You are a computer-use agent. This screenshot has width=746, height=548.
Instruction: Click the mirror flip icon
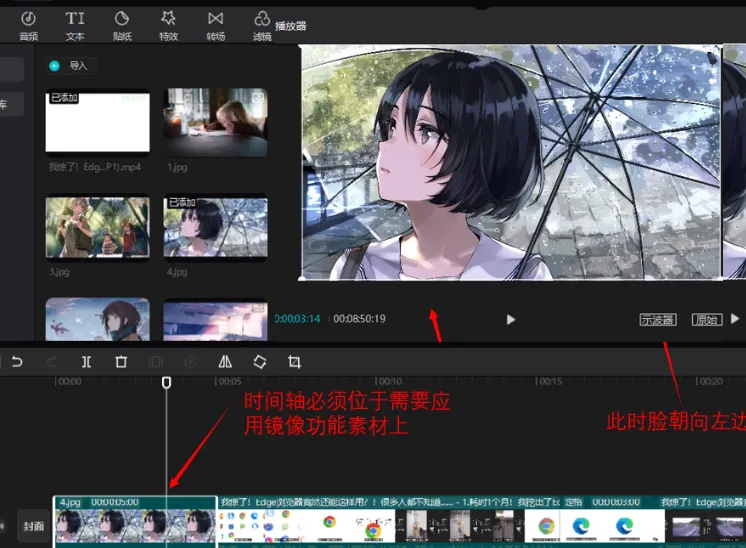point(225,362)
